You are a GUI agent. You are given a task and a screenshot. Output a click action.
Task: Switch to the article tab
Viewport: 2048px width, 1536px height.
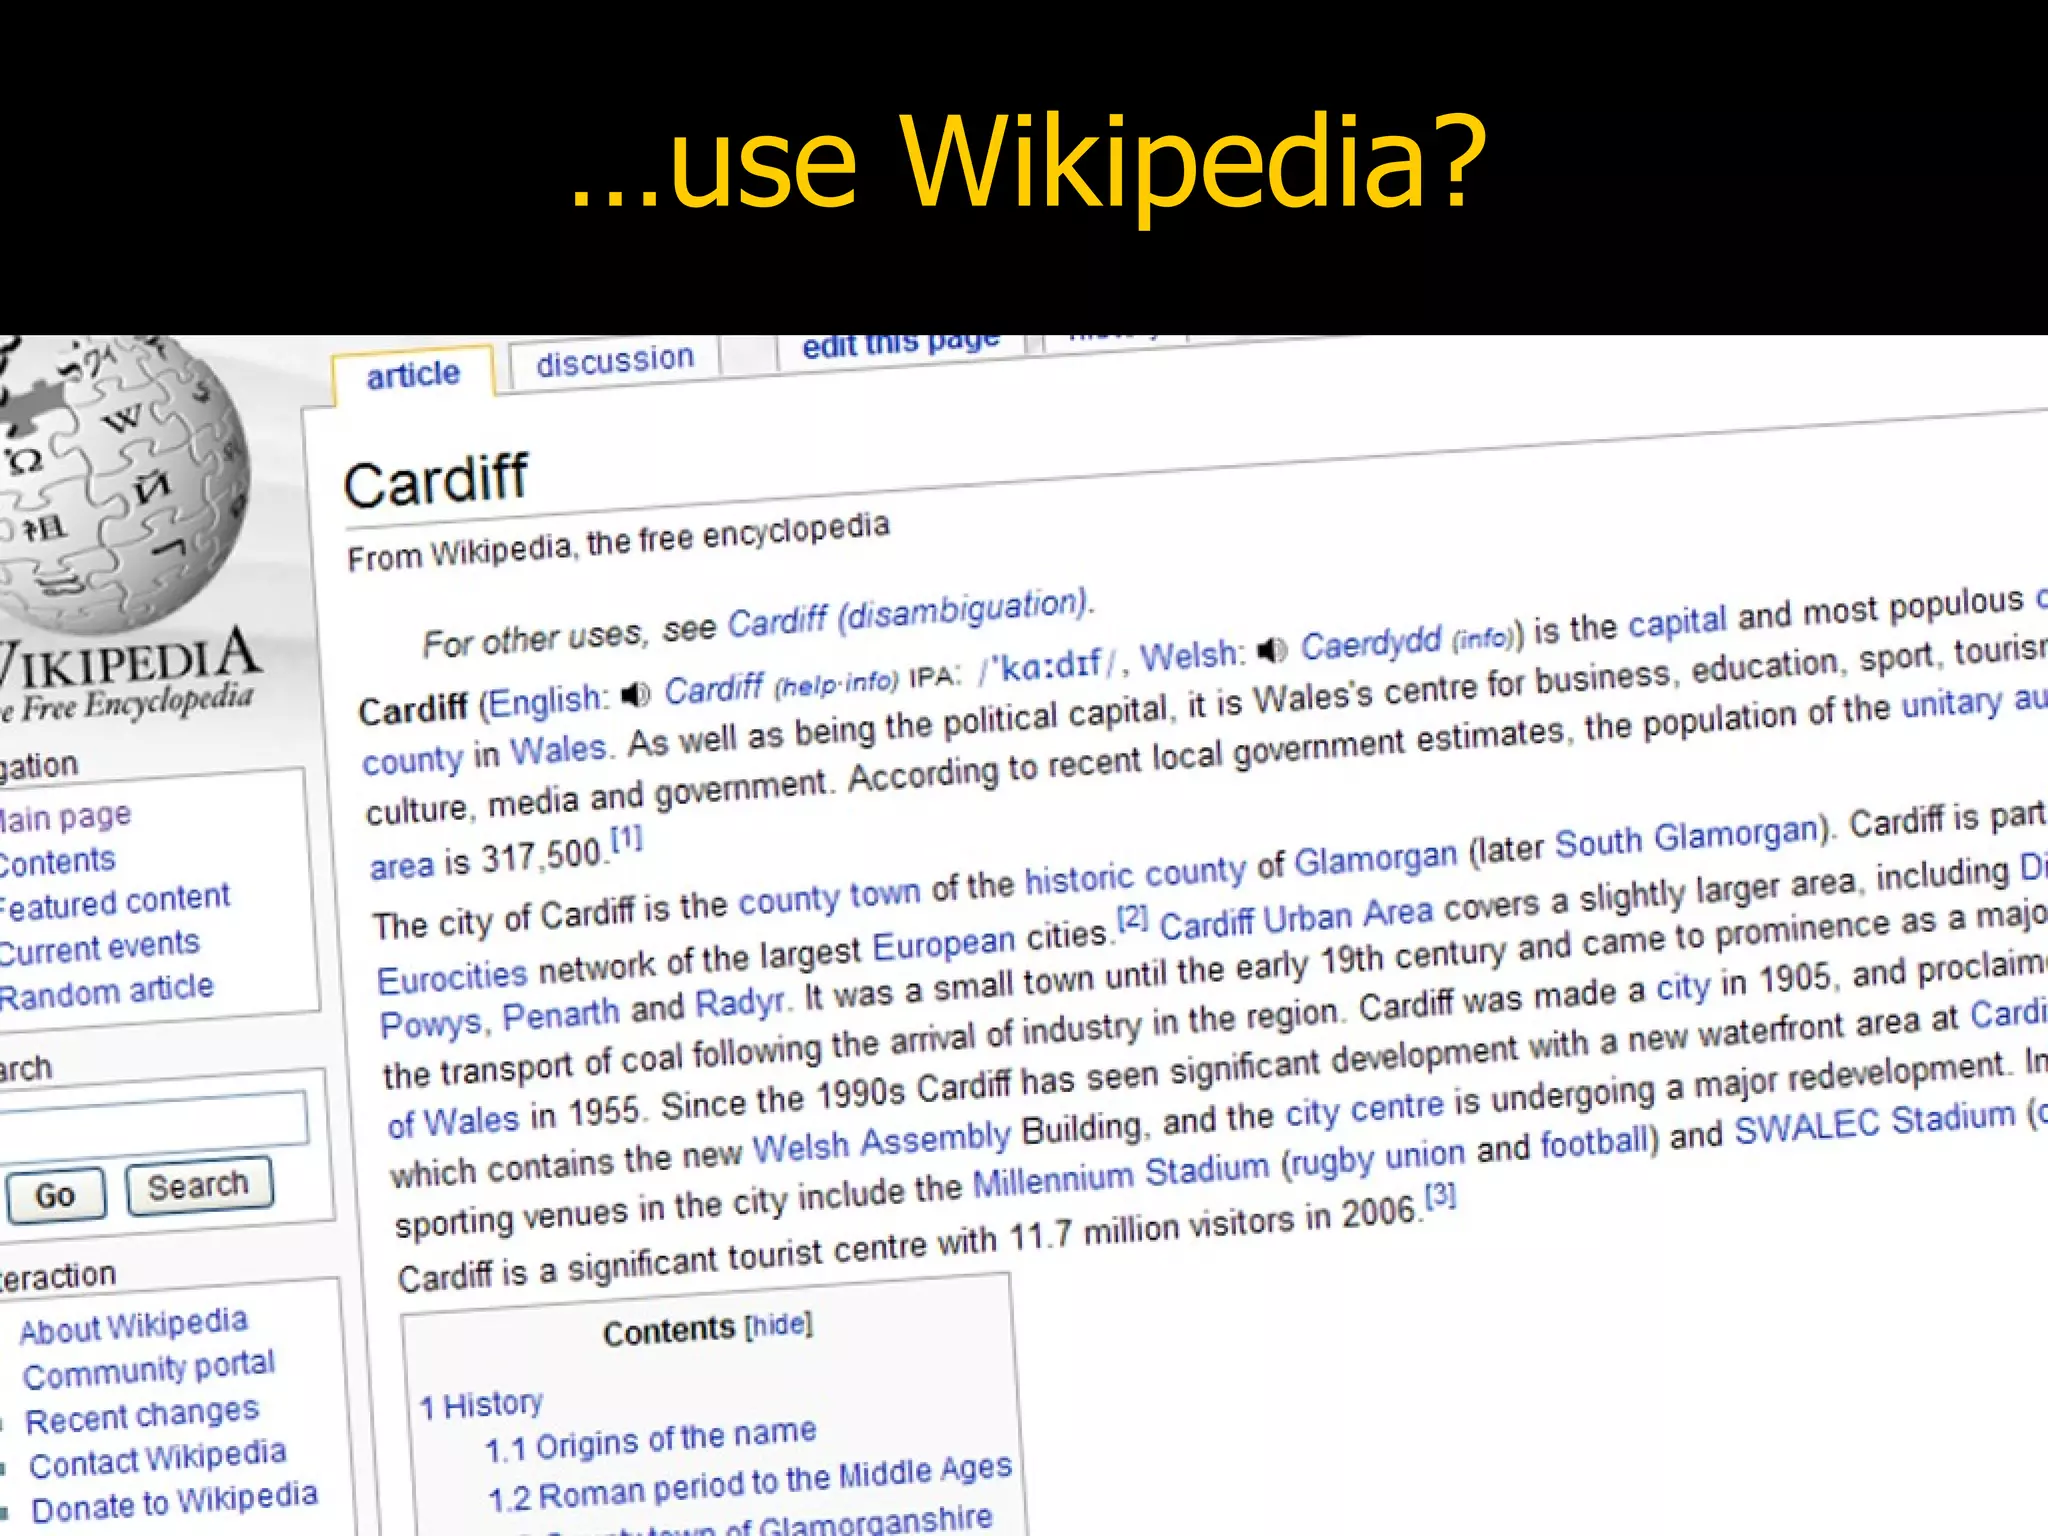(x=413, y=376)
